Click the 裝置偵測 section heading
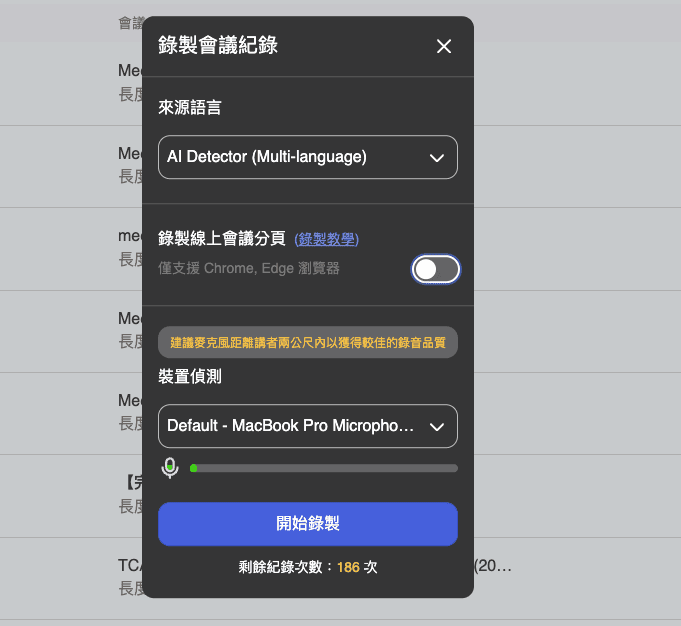This screenshot has width=681, height=626. tap(190, 377)
